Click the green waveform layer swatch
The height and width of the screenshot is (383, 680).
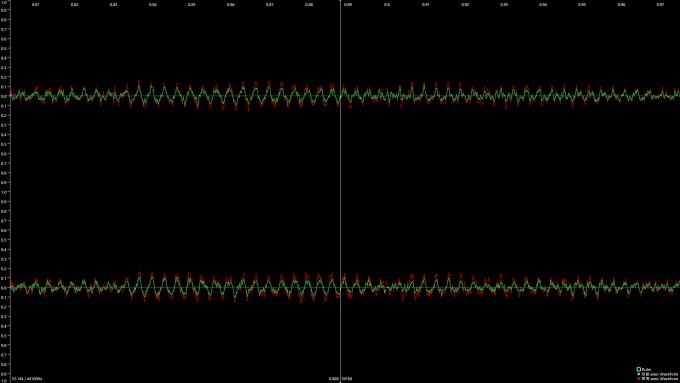click(638, 374)
